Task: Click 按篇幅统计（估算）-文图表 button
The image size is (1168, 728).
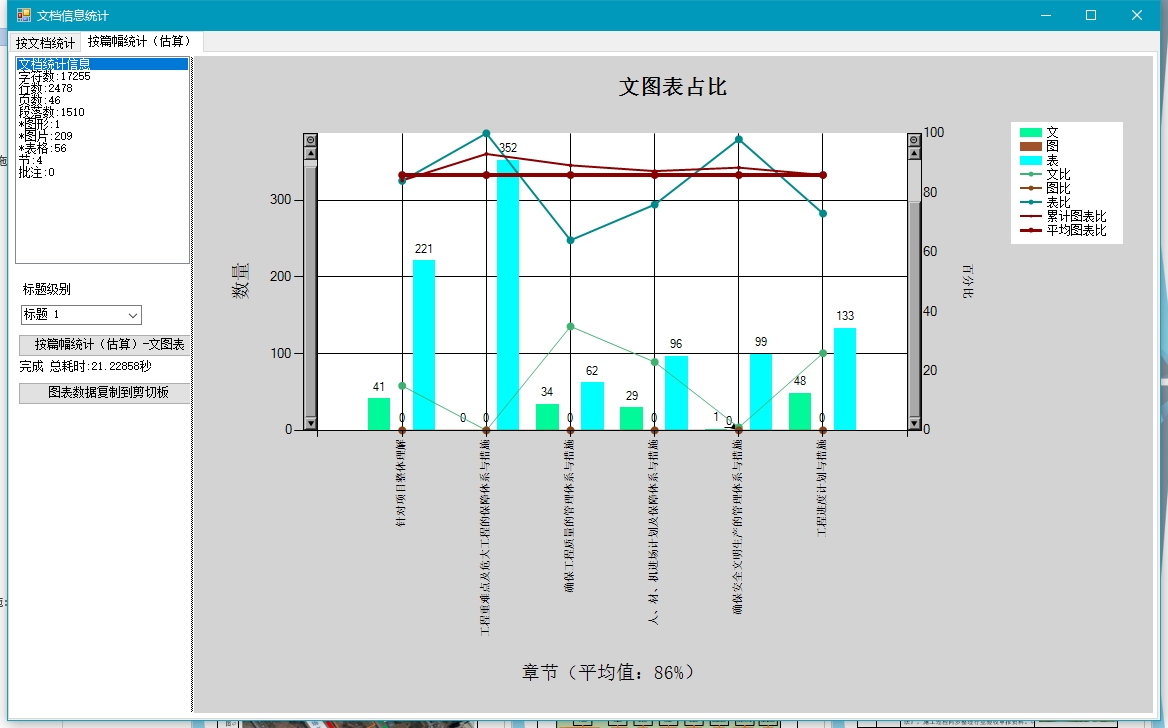Action: [x=104, y=345]
